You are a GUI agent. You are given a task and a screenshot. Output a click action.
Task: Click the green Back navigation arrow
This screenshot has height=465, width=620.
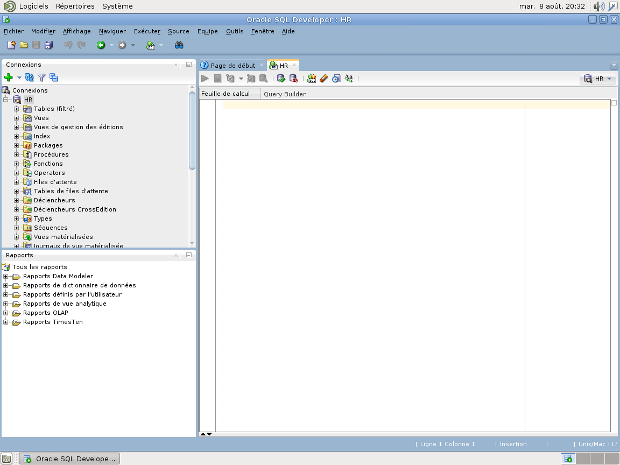[x=101, y=45]
